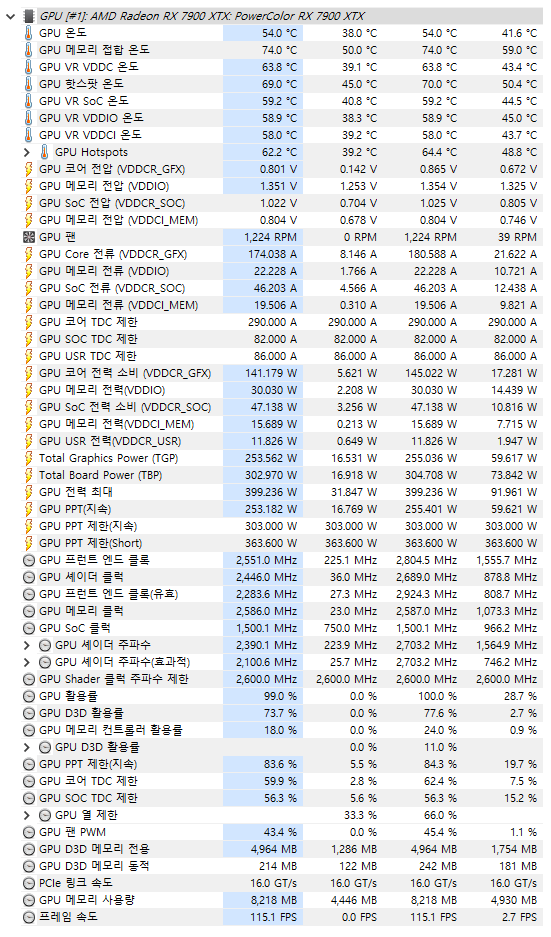Select the GPU 온도 sensor row label

pos(63,33)
